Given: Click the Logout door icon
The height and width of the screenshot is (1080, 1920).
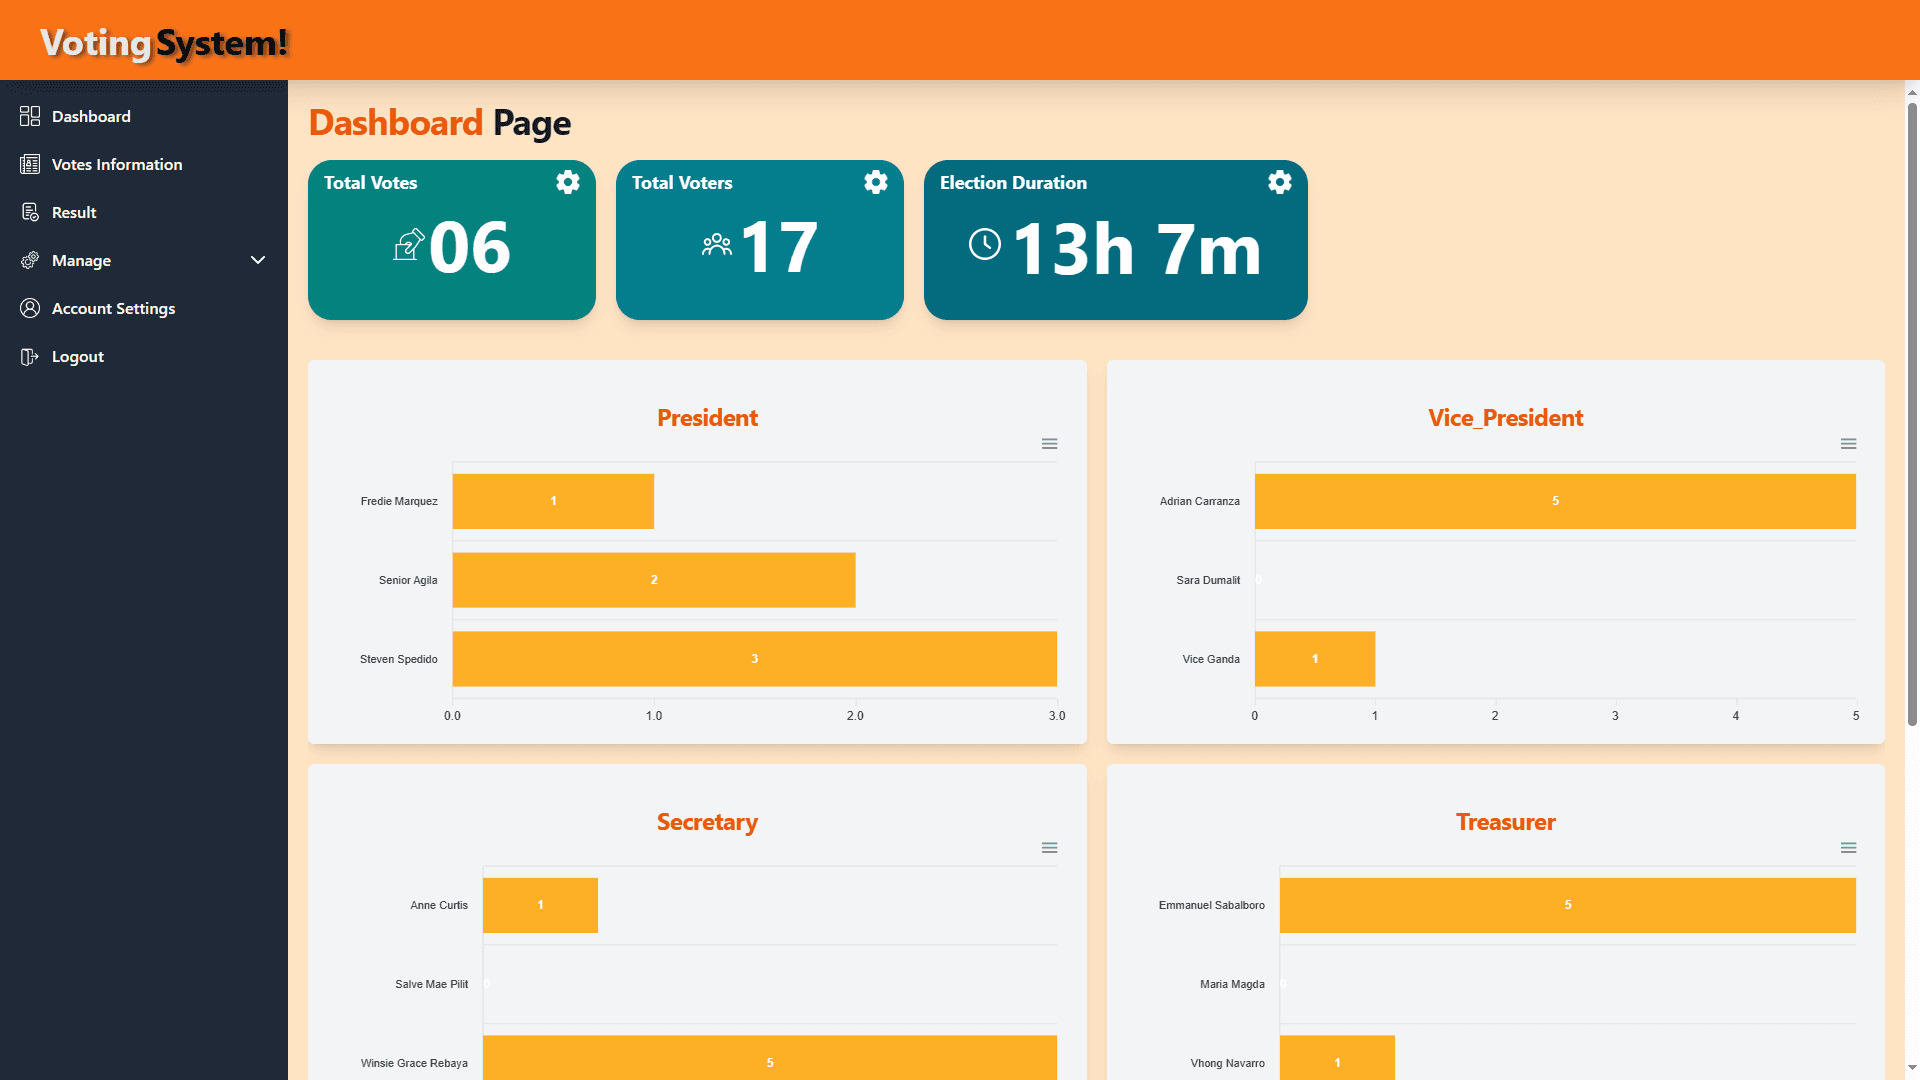Looking at the screenshot, I should coord(30,356).
